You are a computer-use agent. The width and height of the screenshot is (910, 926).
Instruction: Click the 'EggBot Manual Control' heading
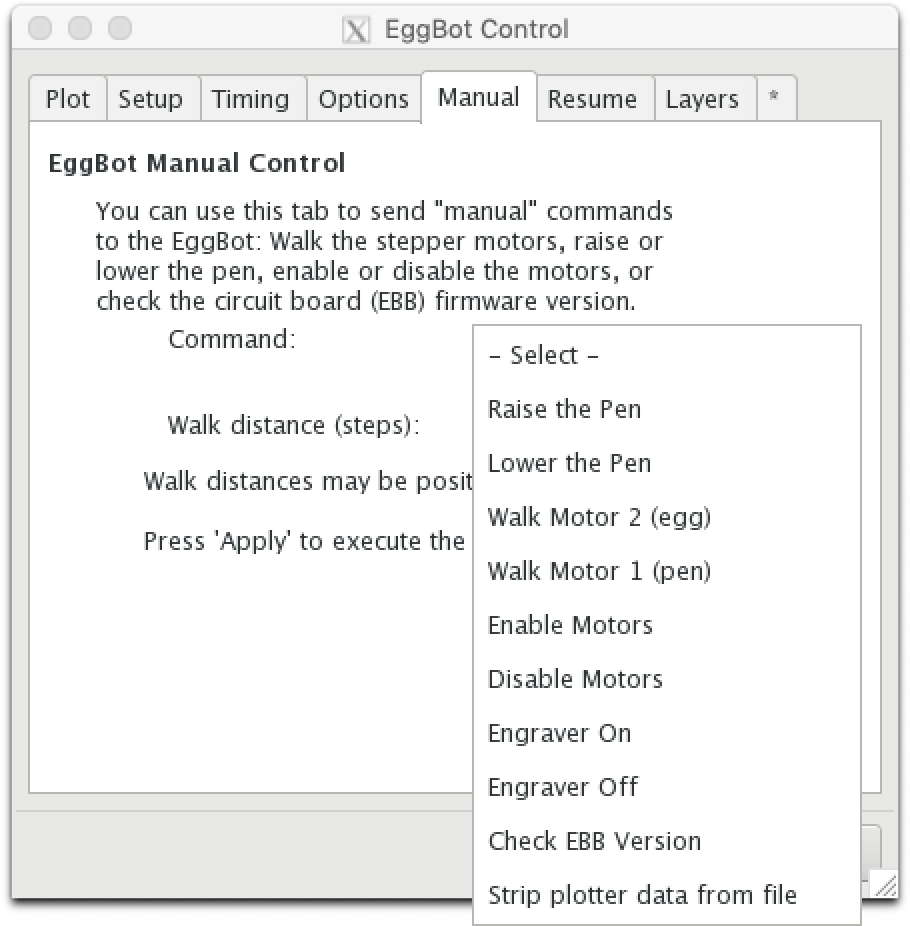tap(197, 163)
